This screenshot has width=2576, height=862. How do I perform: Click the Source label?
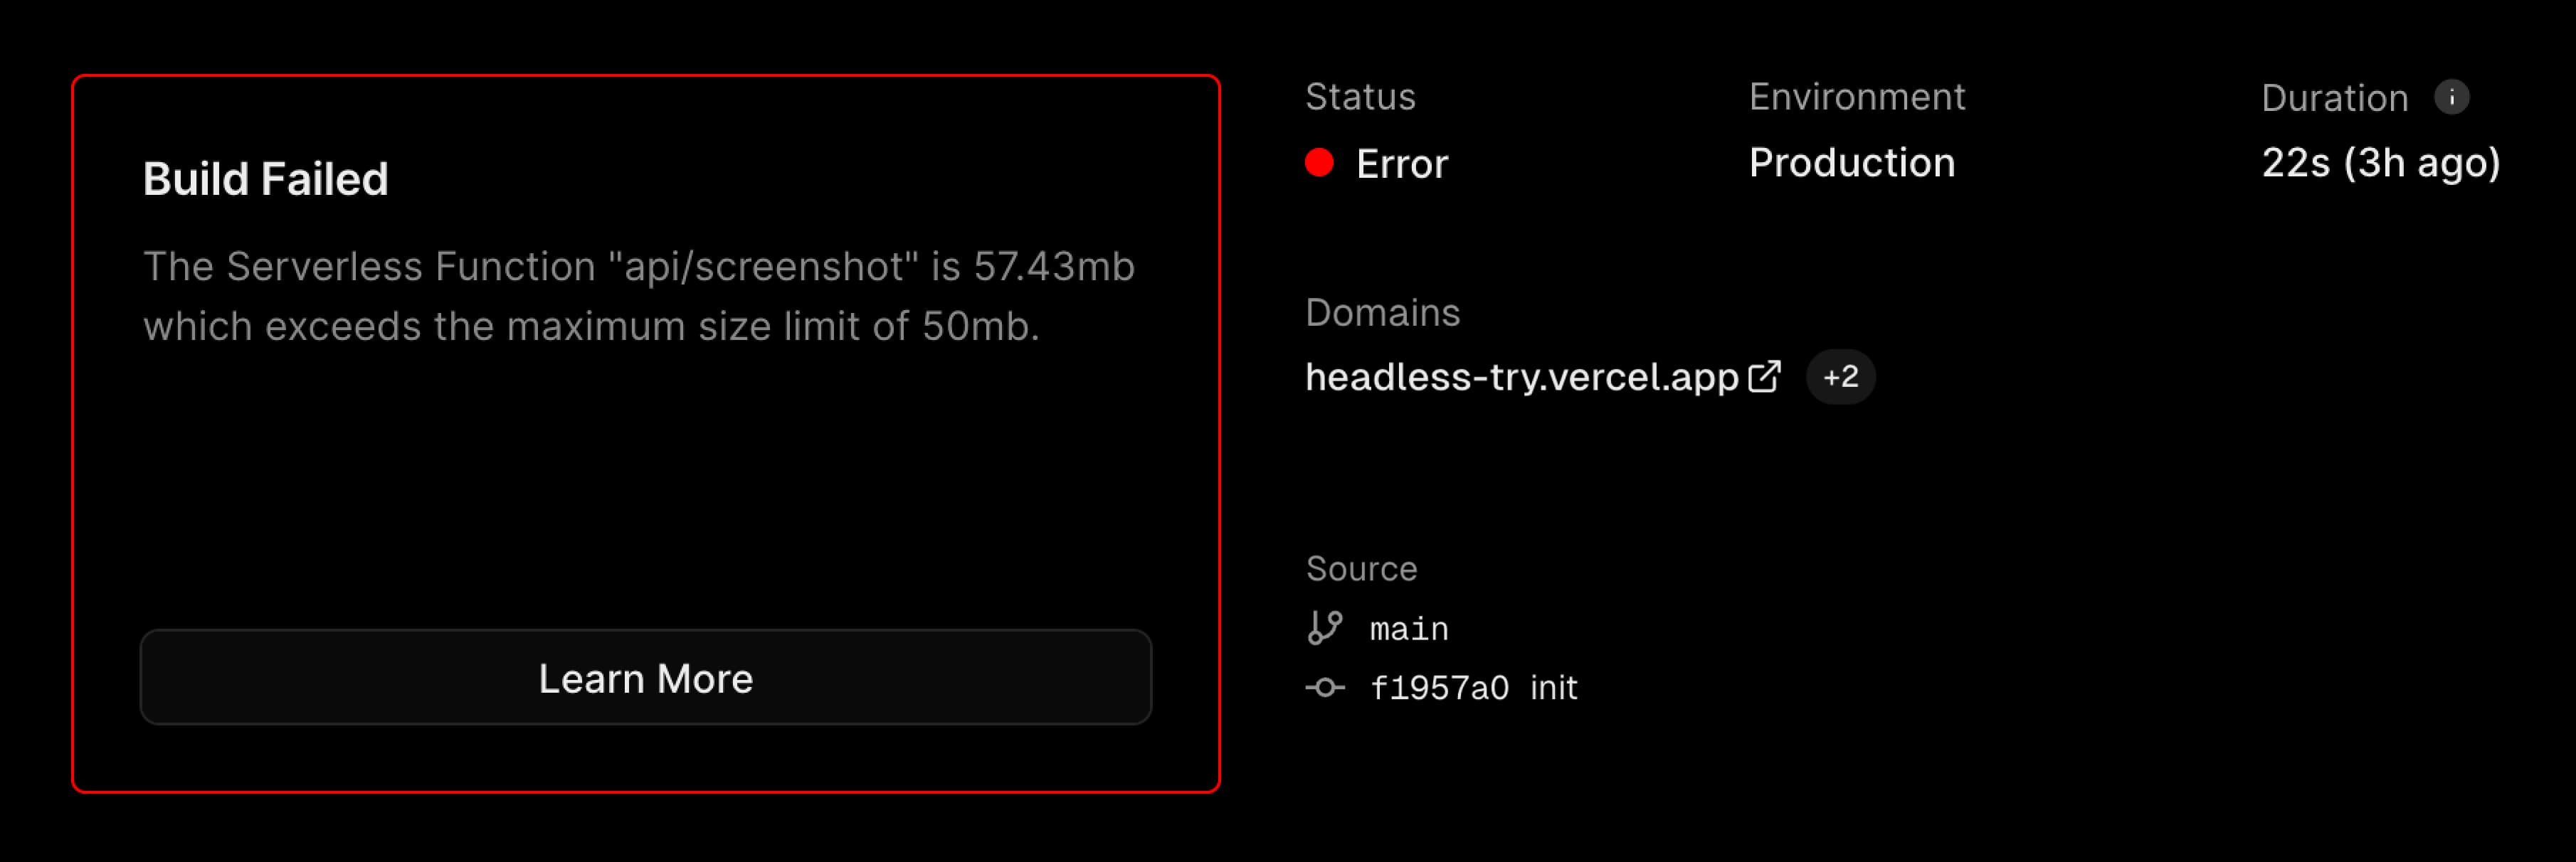point(1362,568)
